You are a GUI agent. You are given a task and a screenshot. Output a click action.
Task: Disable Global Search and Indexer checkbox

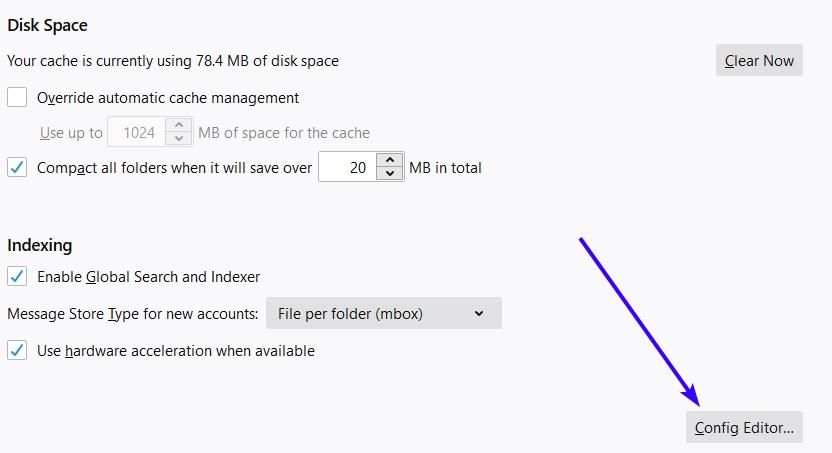coord(17,276)
